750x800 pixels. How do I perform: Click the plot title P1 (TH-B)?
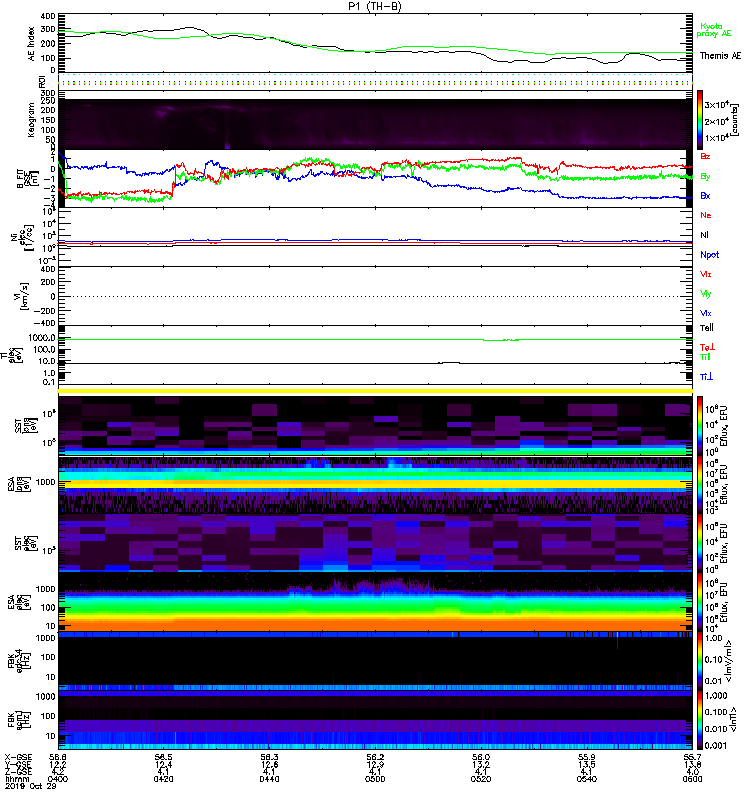pos(374,6)
